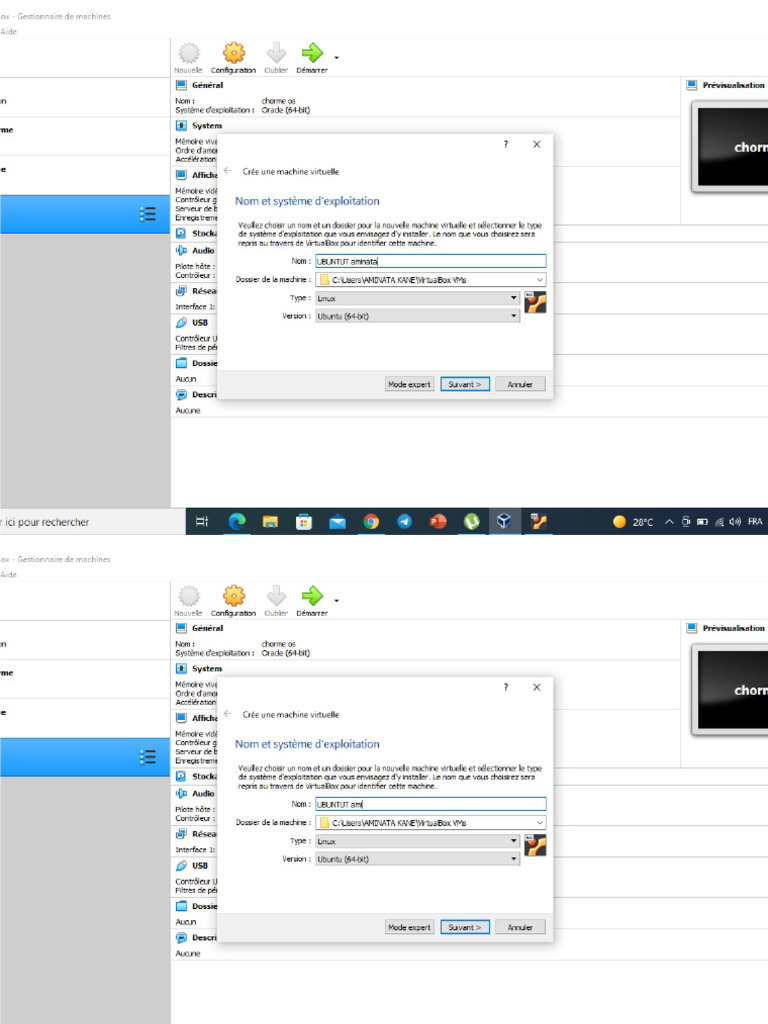Open Démarrer dropdown arrow behind the 'UBUNTUT ami' dialog
Screen dimensions: 768x1024
(336, 600)
